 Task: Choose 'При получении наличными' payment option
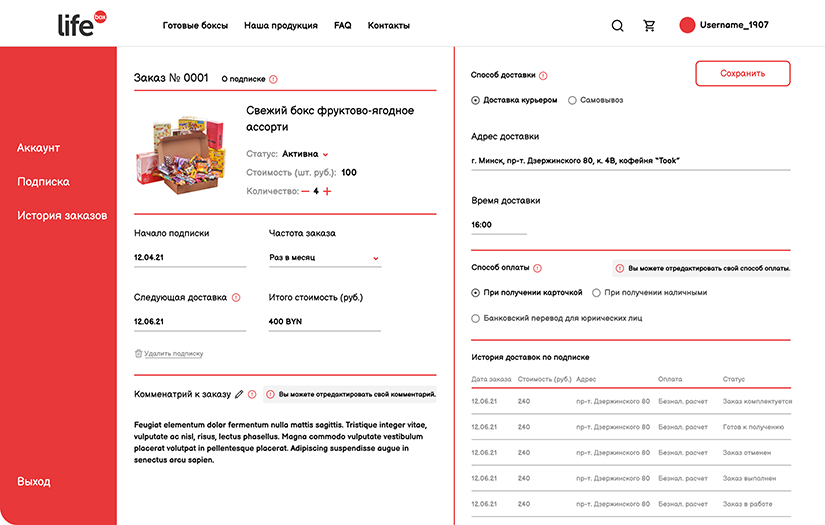(x=597, y=293)
